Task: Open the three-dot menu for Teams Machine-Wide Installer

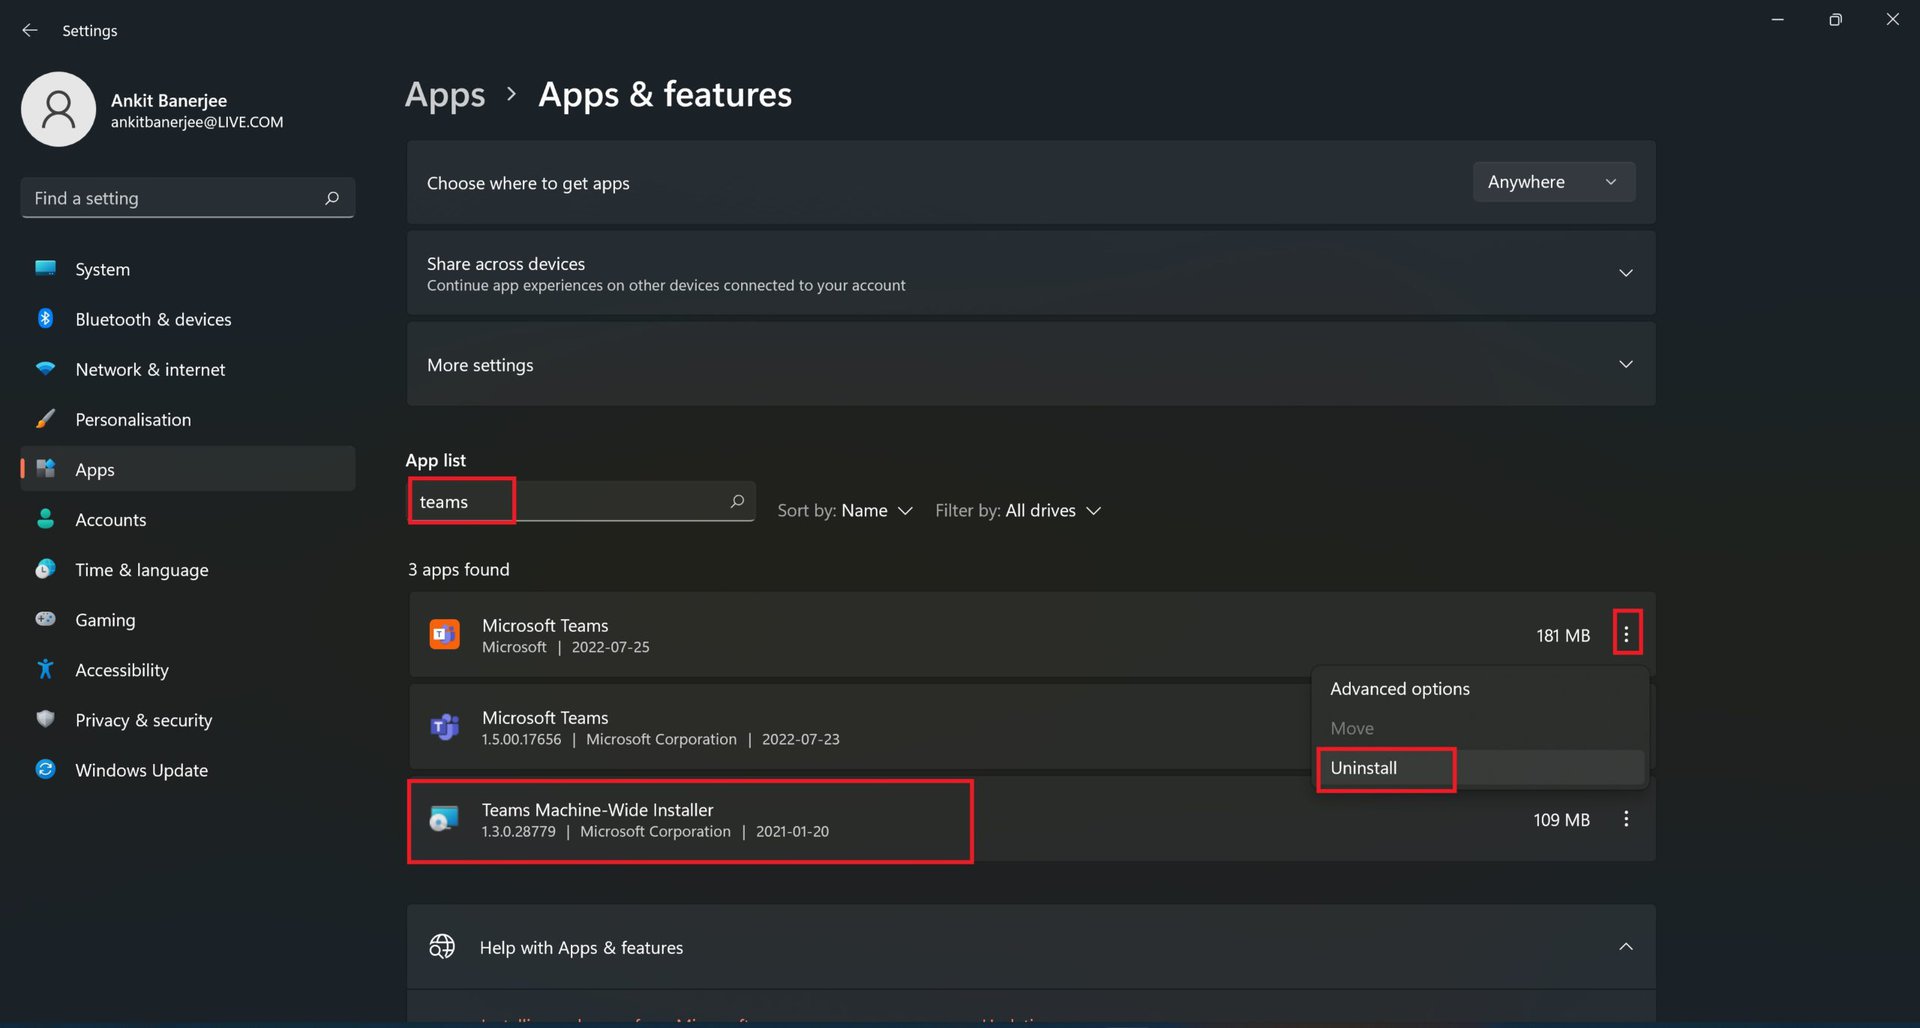Action: (x=1626, y=819)
